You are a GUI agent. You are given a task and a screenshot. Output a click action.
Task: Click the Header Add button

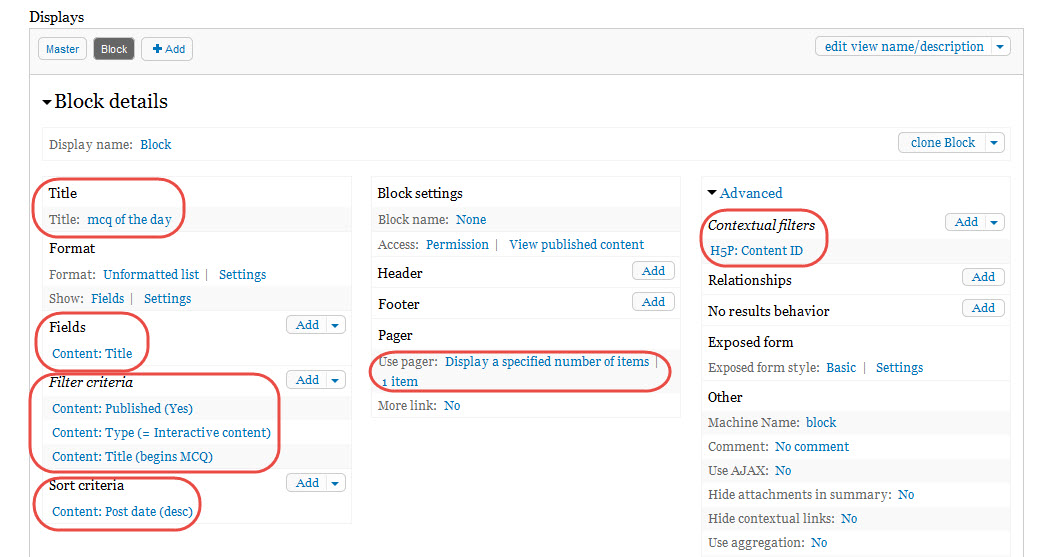[653, 271]
